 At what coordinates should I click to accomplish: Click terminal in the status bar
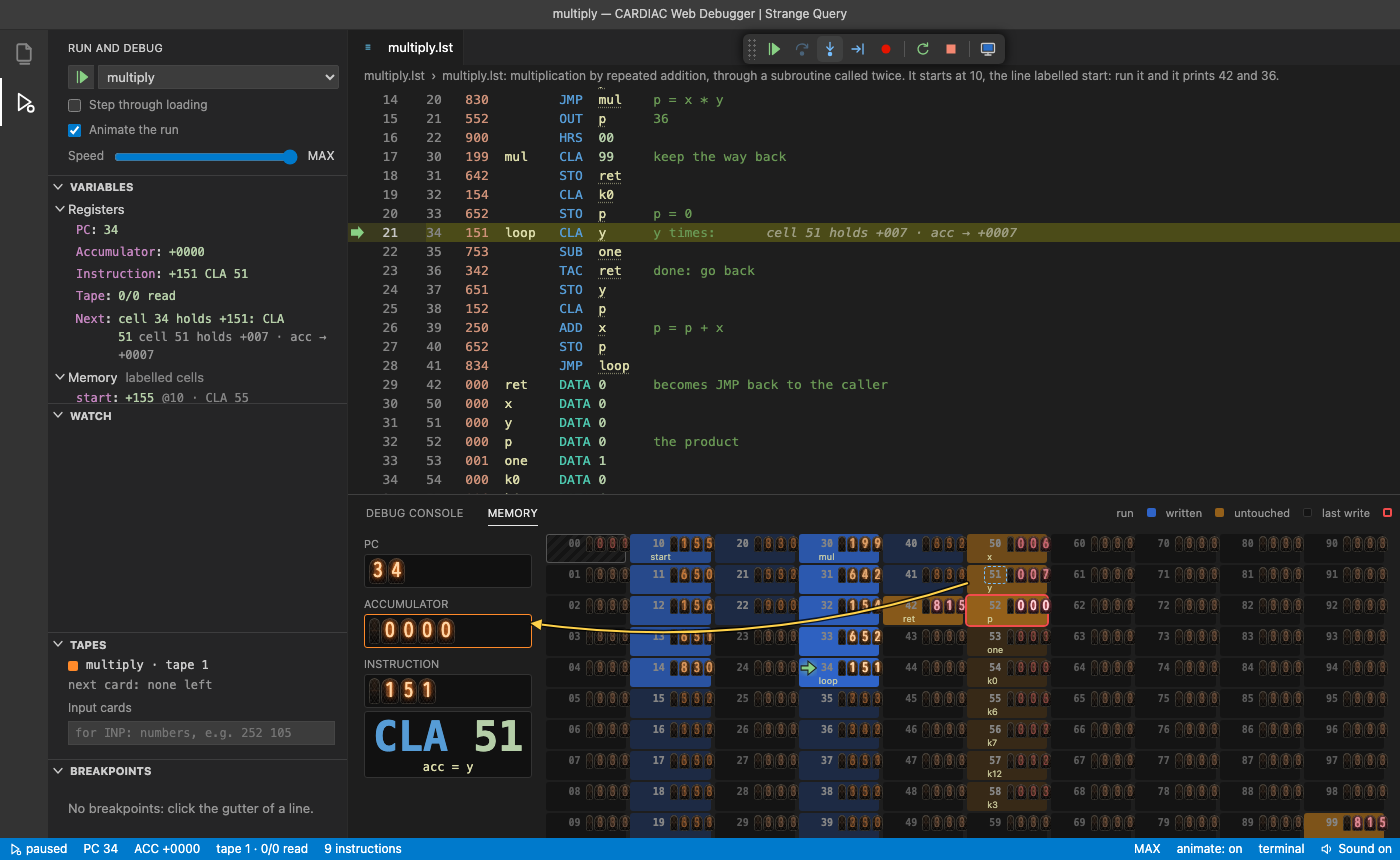coord(1281,849)
